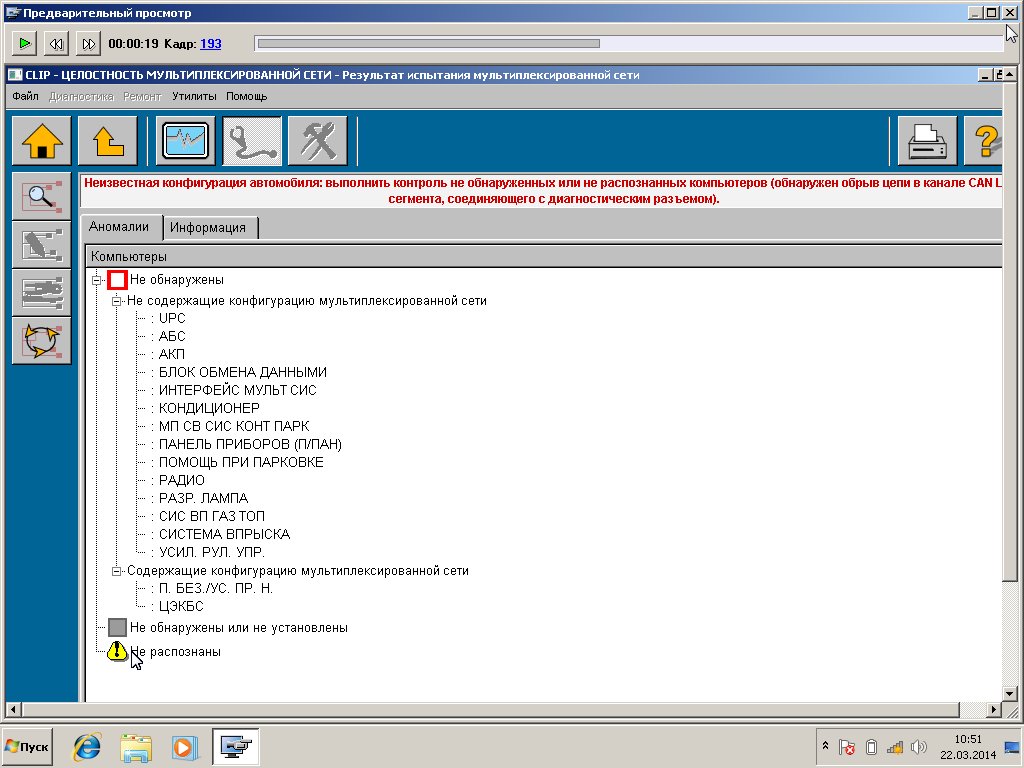This screenshot has width=1024, height=768.
Task: Click horizontal scrollbar right arrow
Action: pos(994,709)
